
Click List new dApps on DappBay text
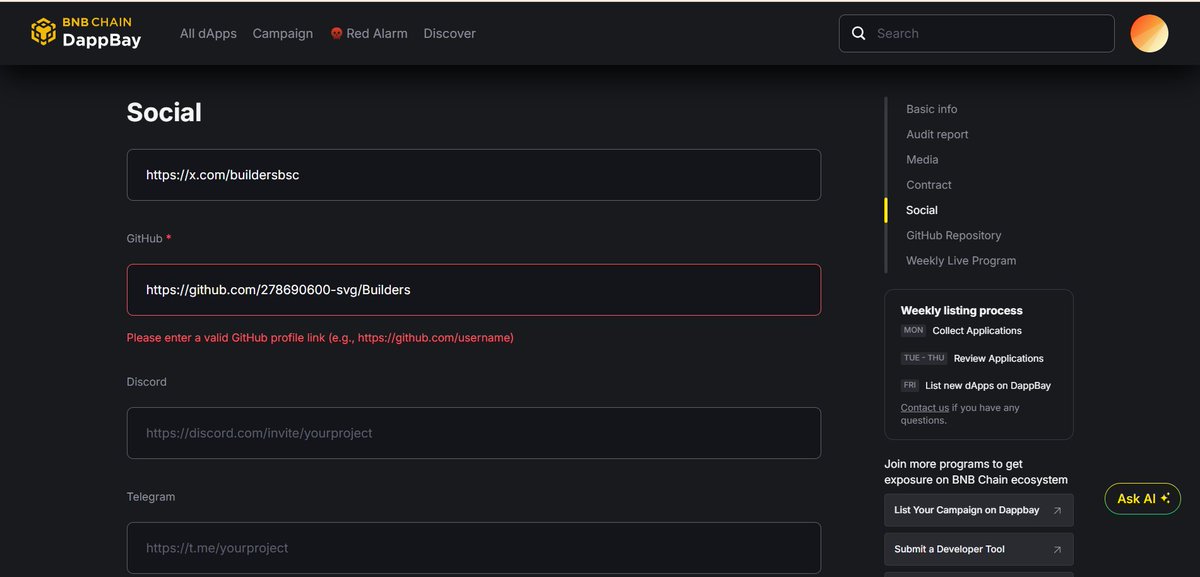click(988, 385)
